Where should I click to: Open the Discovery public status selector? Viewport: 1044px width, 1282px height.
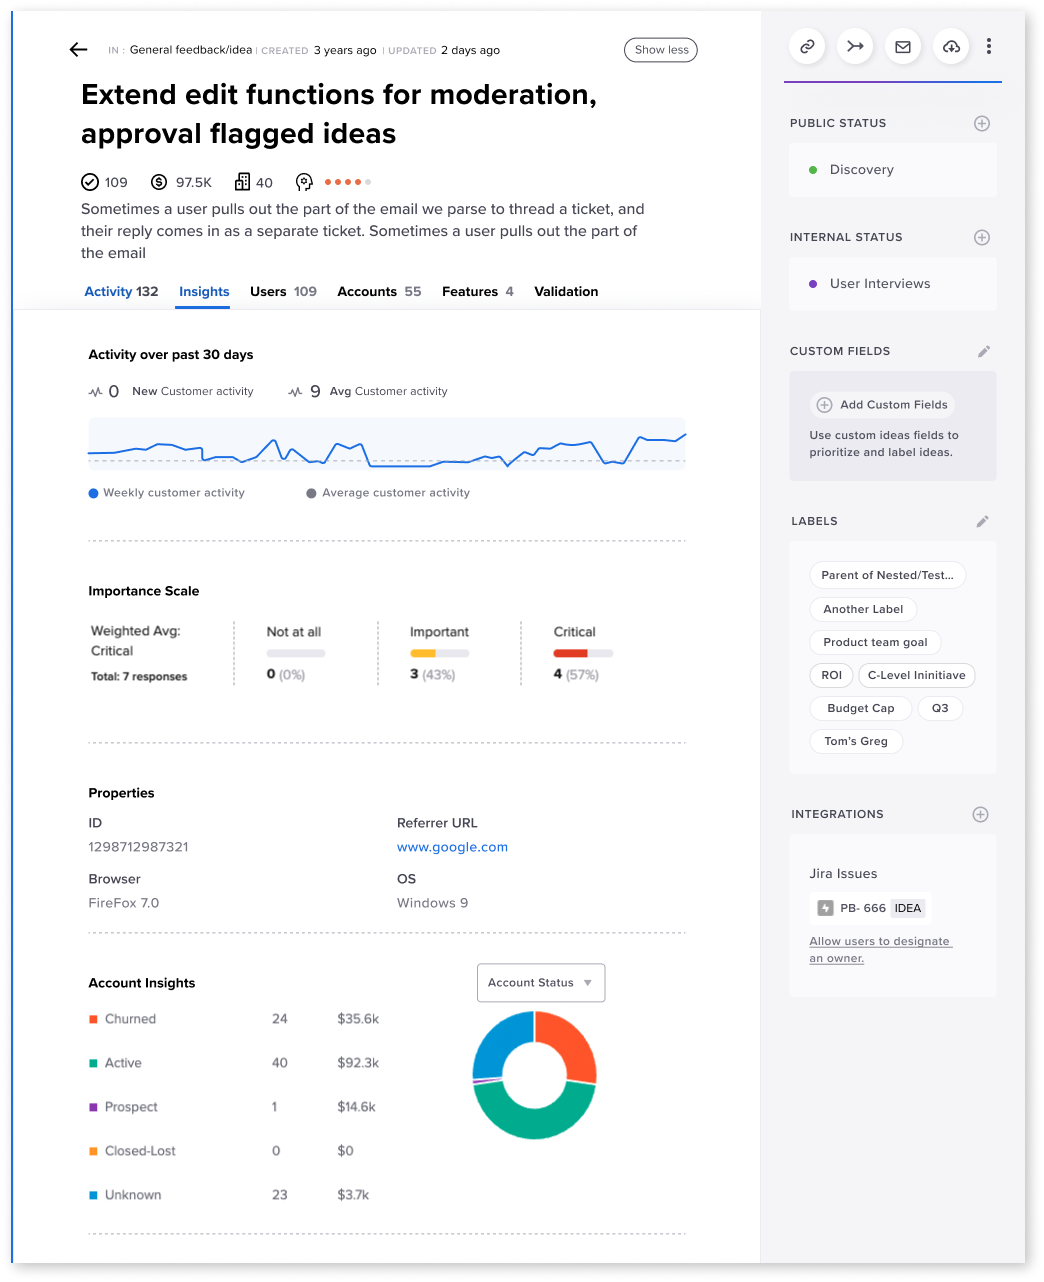(x=893, y=170)
